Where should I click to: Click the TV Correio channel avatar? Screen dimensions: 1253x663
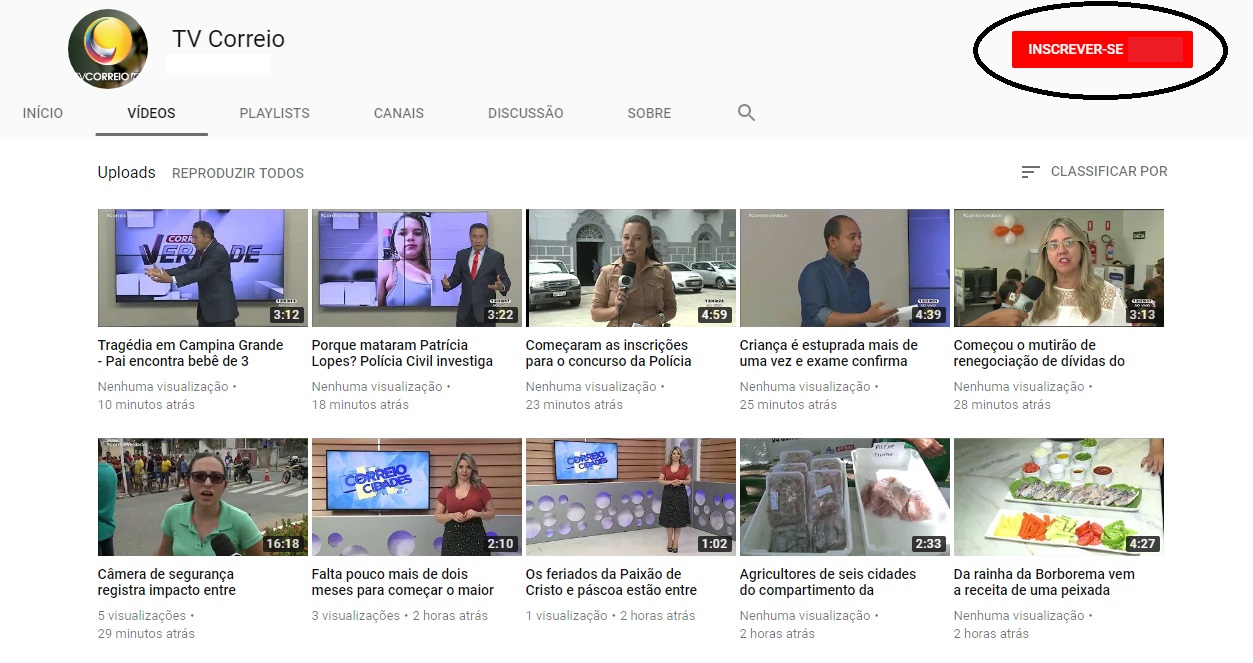click(x=108, y=48)
